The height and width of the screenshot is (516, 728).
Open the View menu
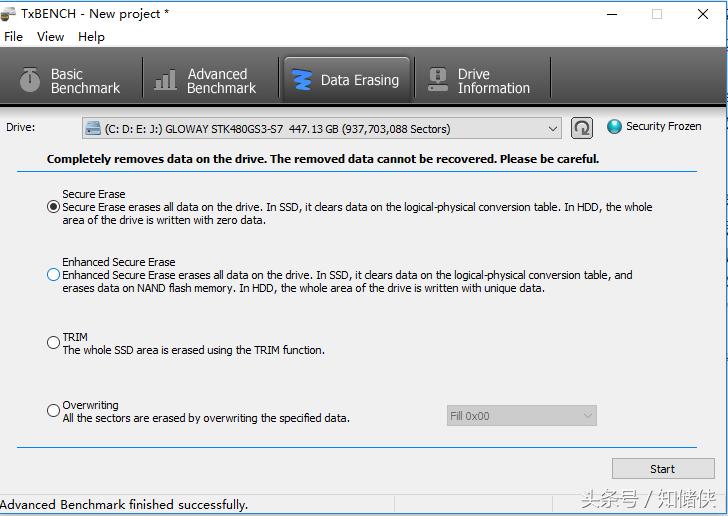[50, 36]
